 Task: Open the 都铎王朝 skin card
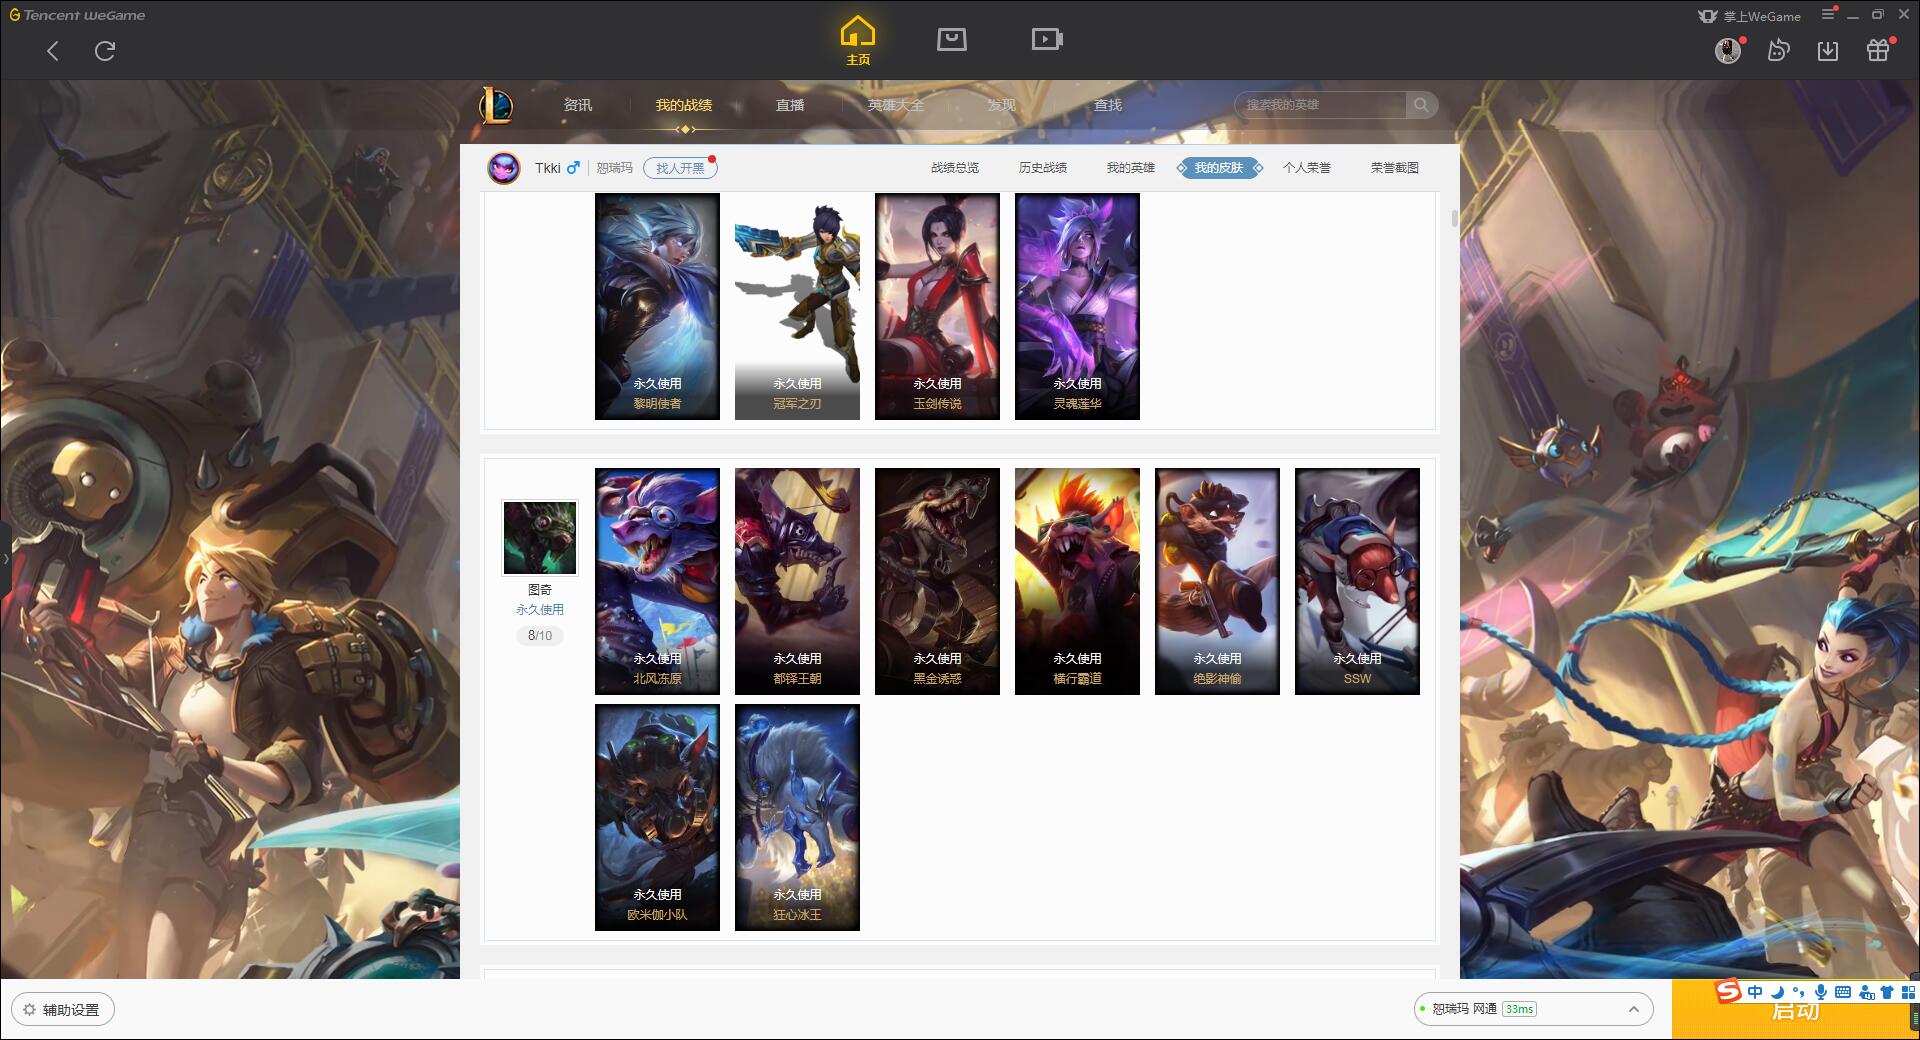click(797, 581)
